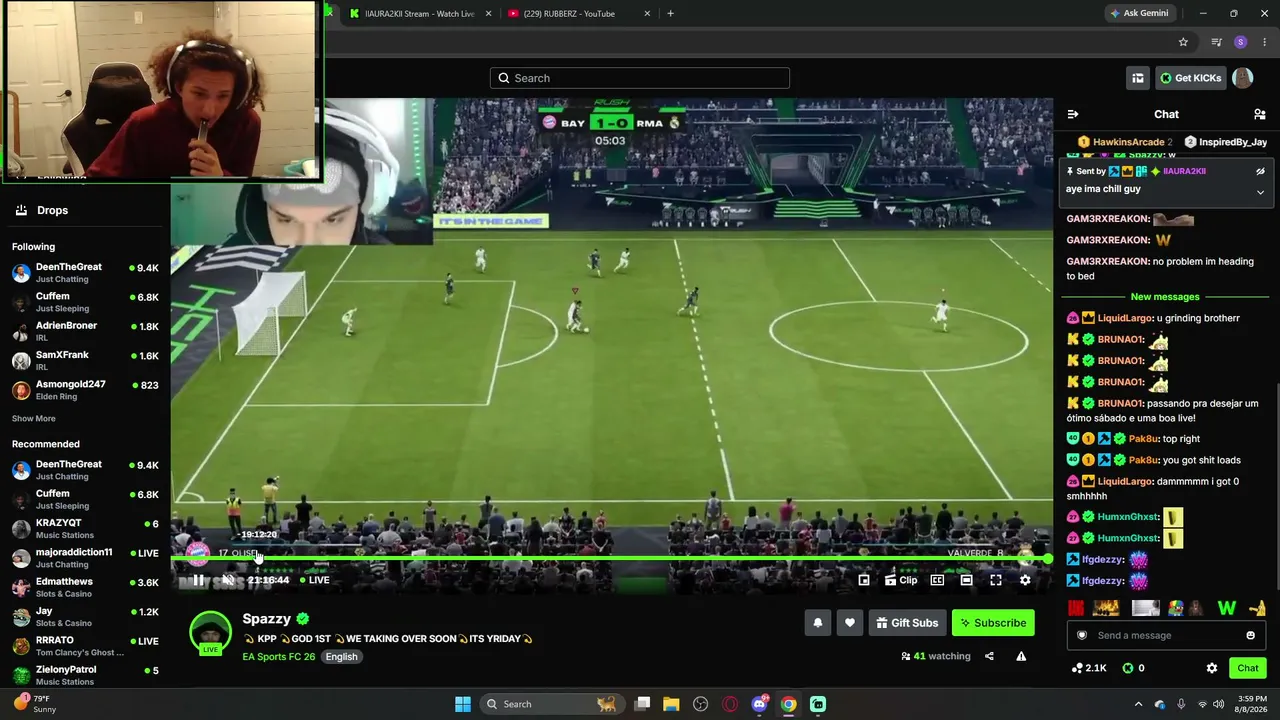Click the Get KICKs button
1280x720 pixels.
tap(1190, 78)
